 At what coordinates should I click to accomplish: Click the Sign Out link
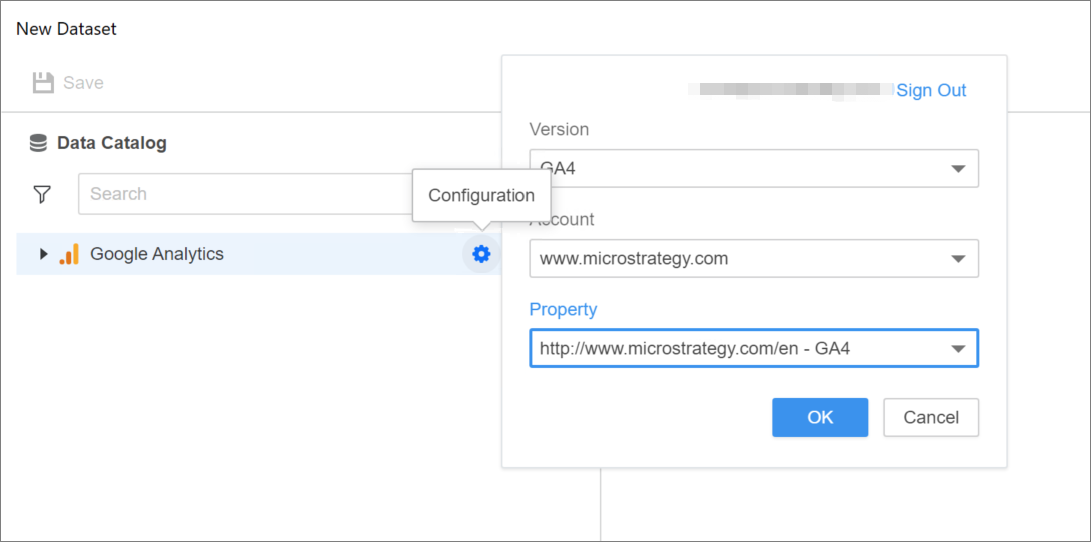click(931, 90)
